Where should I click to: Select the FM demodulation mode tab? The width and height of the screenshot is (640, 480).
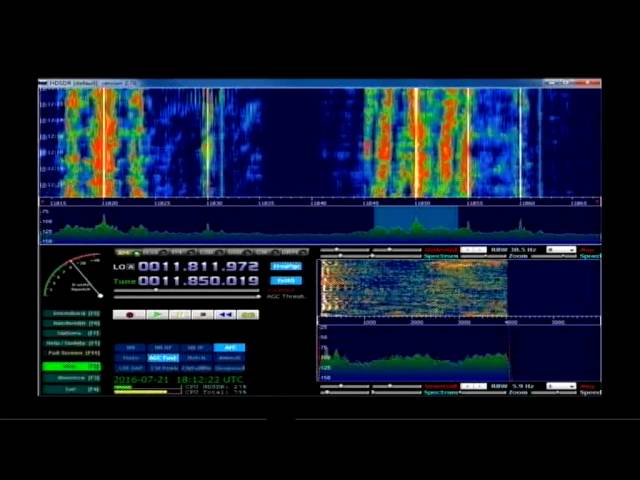(183, 252)
